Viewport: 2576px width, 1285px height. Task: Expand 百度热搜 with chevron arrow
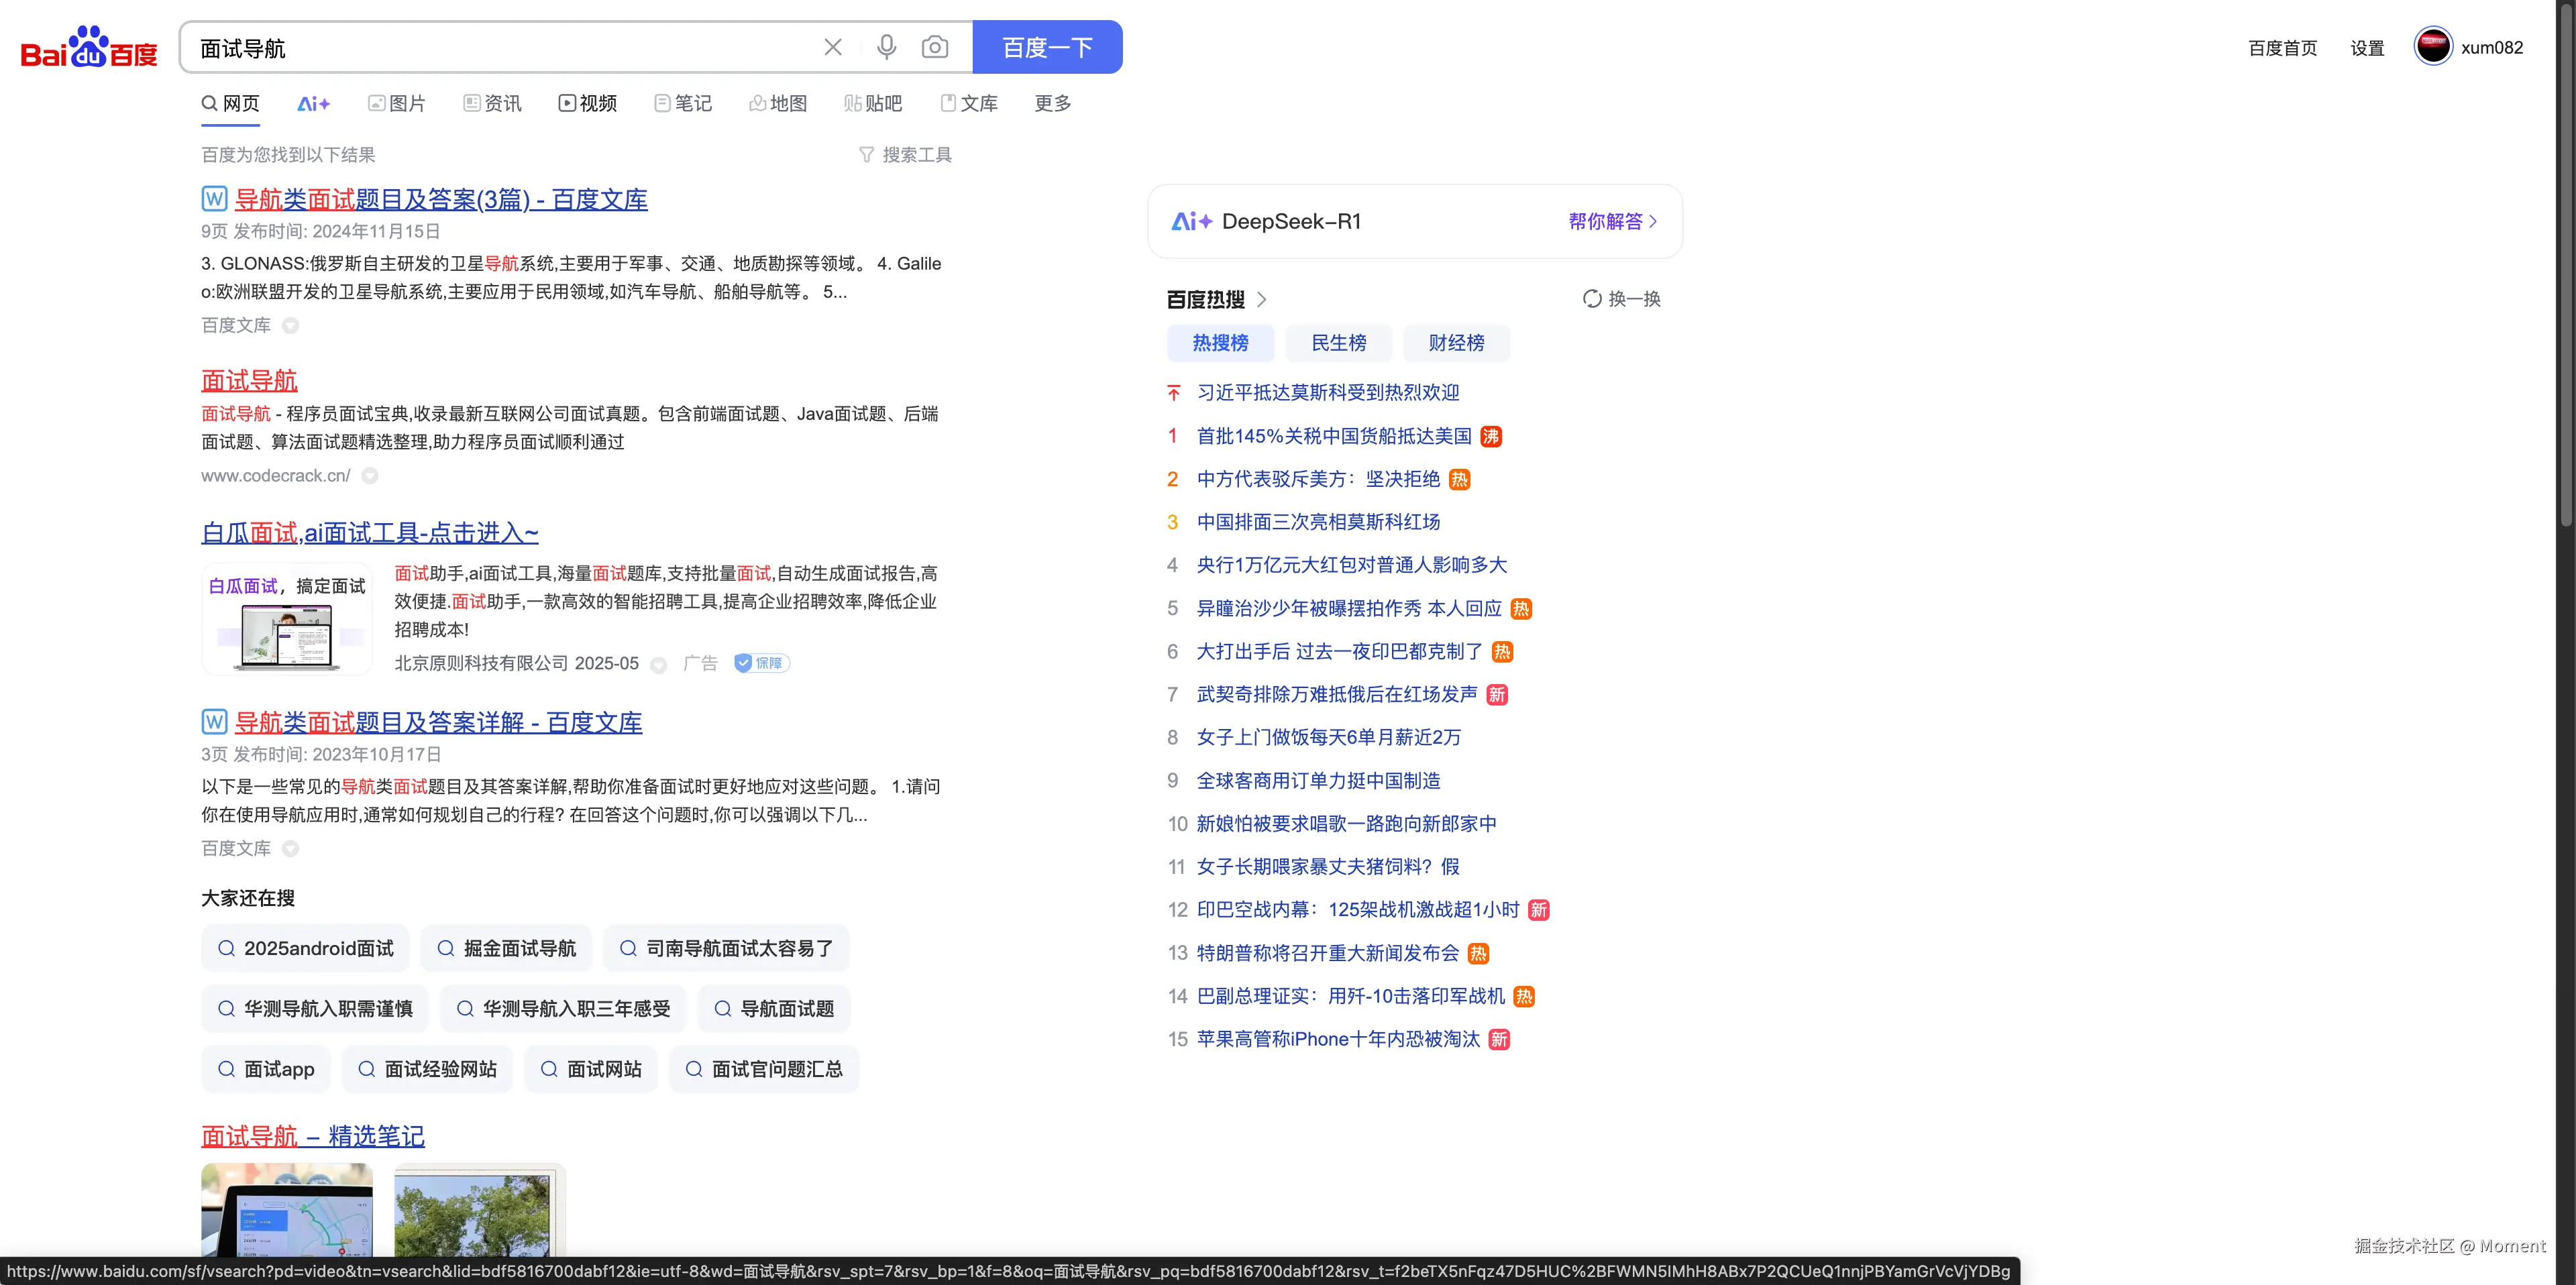click(1262, 299)
